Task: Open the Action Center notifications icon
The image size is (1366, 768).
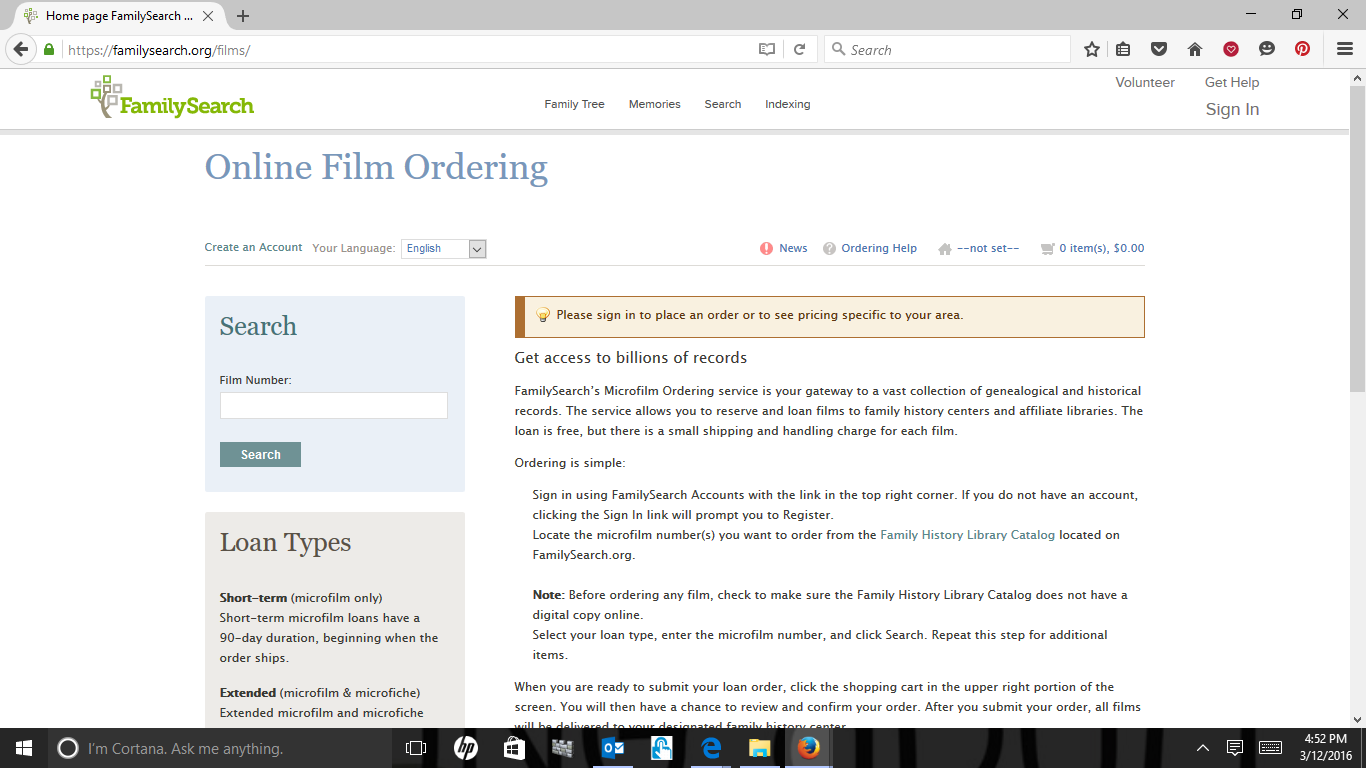Action: click(1235, 748)
